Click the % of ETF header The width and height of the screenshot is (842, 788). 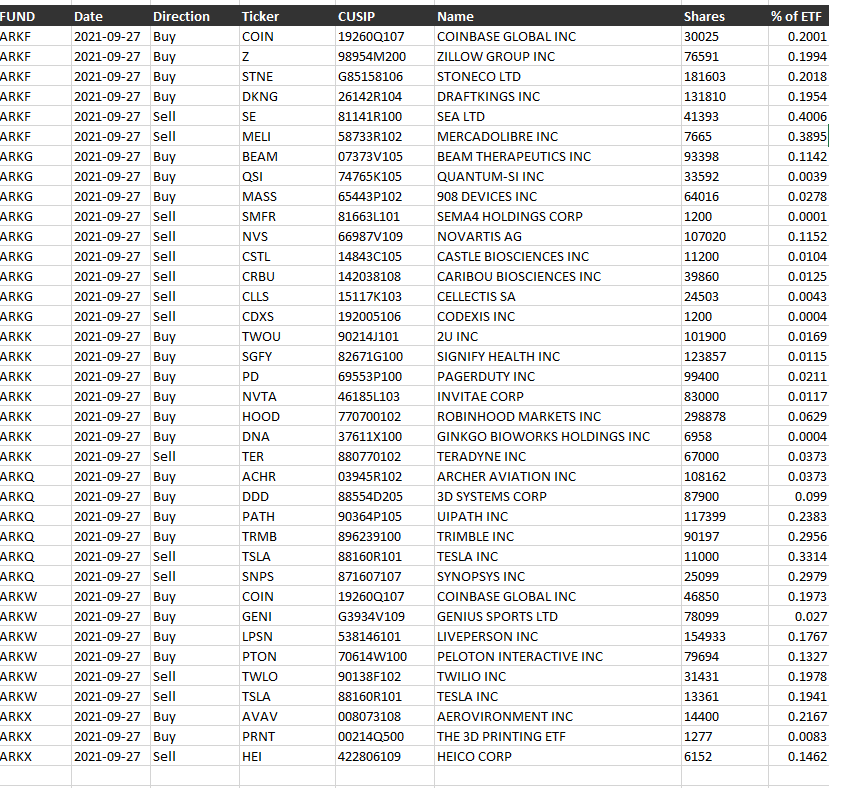(x=796, y=16)
